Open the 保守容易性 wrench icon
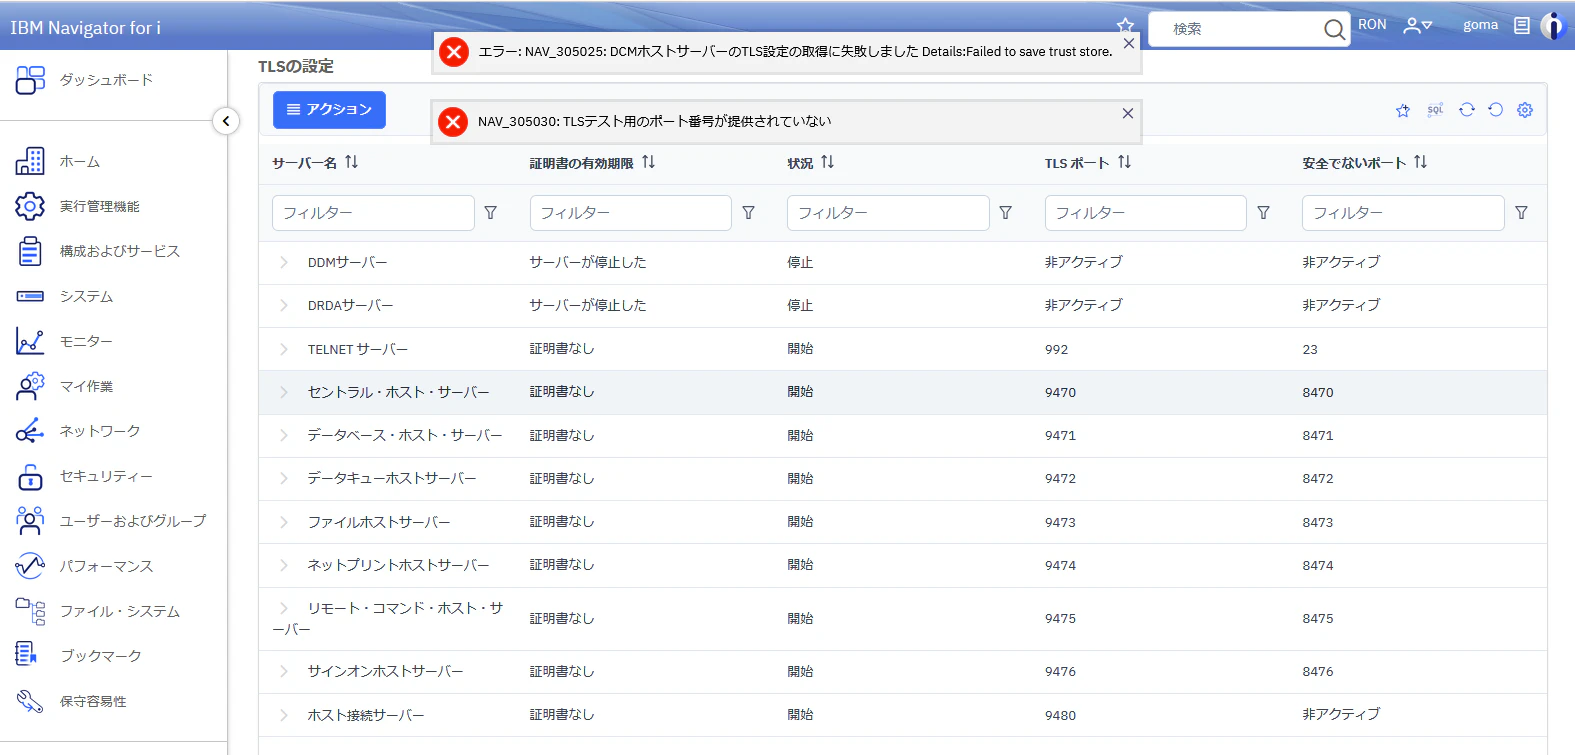The height and width of the screenshot is (755, 1575). pyautogui.click(x=30, y=701)
